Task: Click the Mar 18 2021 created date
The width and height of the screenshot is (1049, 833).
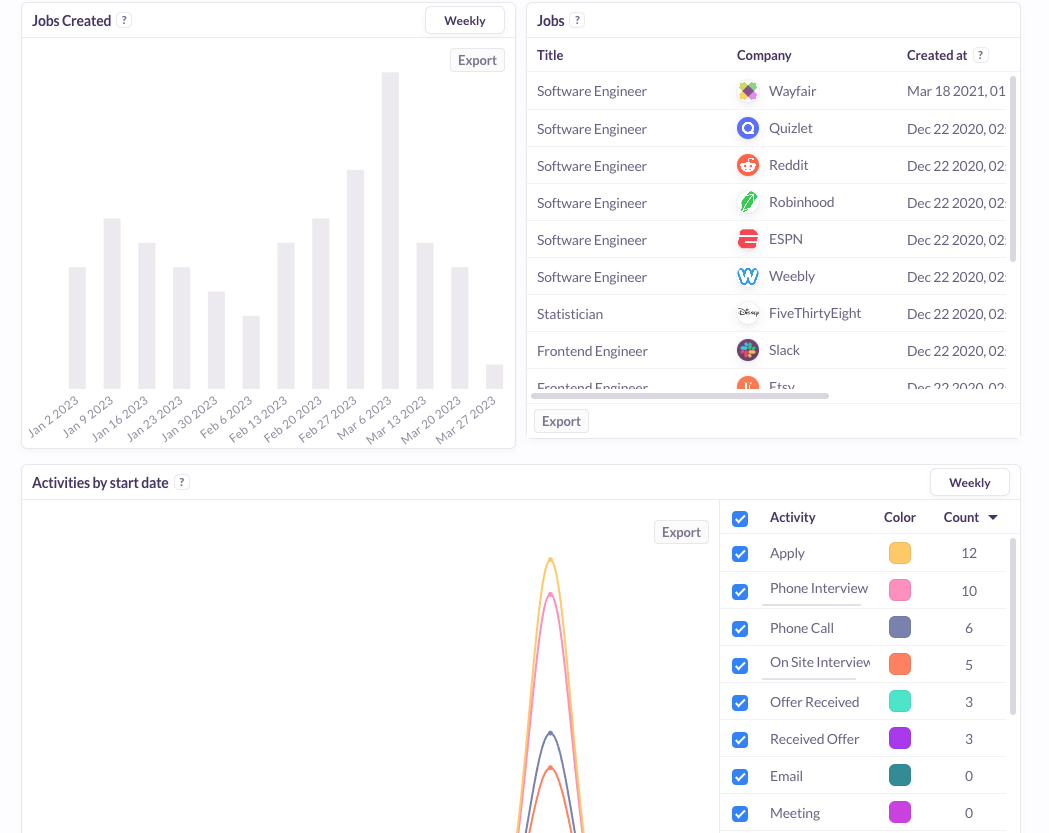Action: 956,91
